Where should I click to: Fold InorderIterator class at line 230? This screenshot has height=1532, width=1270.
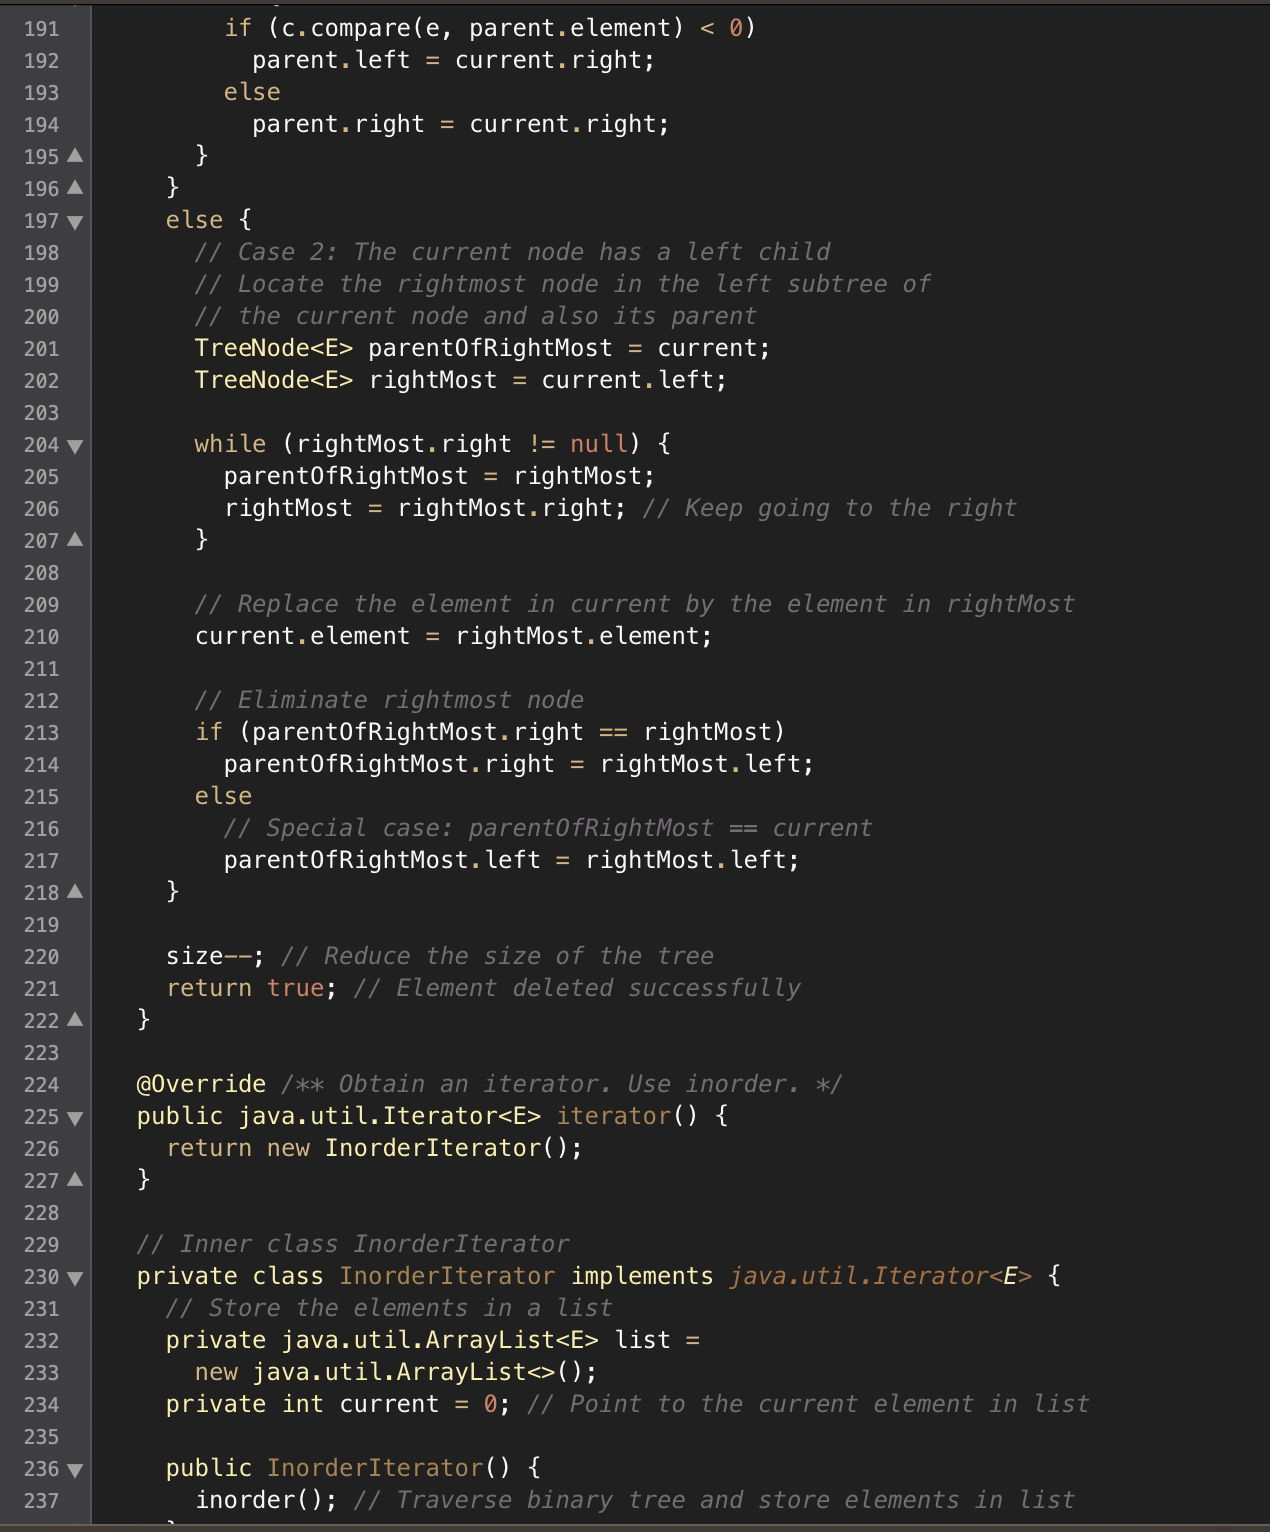coord(75,1277)
